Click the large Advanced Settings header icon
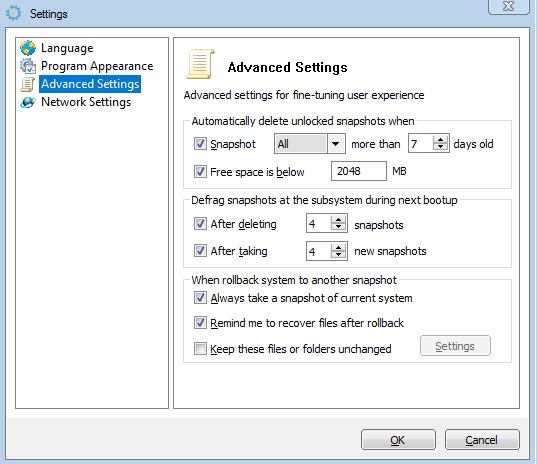This screenshot has width=537, height=464. [201, 64]
